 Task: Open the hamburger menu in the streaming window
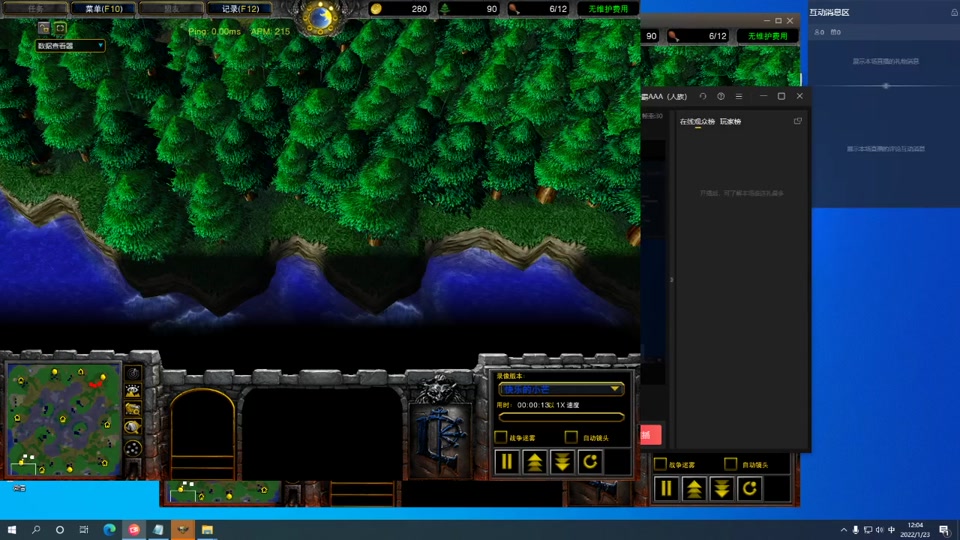[x=739, y=96]
